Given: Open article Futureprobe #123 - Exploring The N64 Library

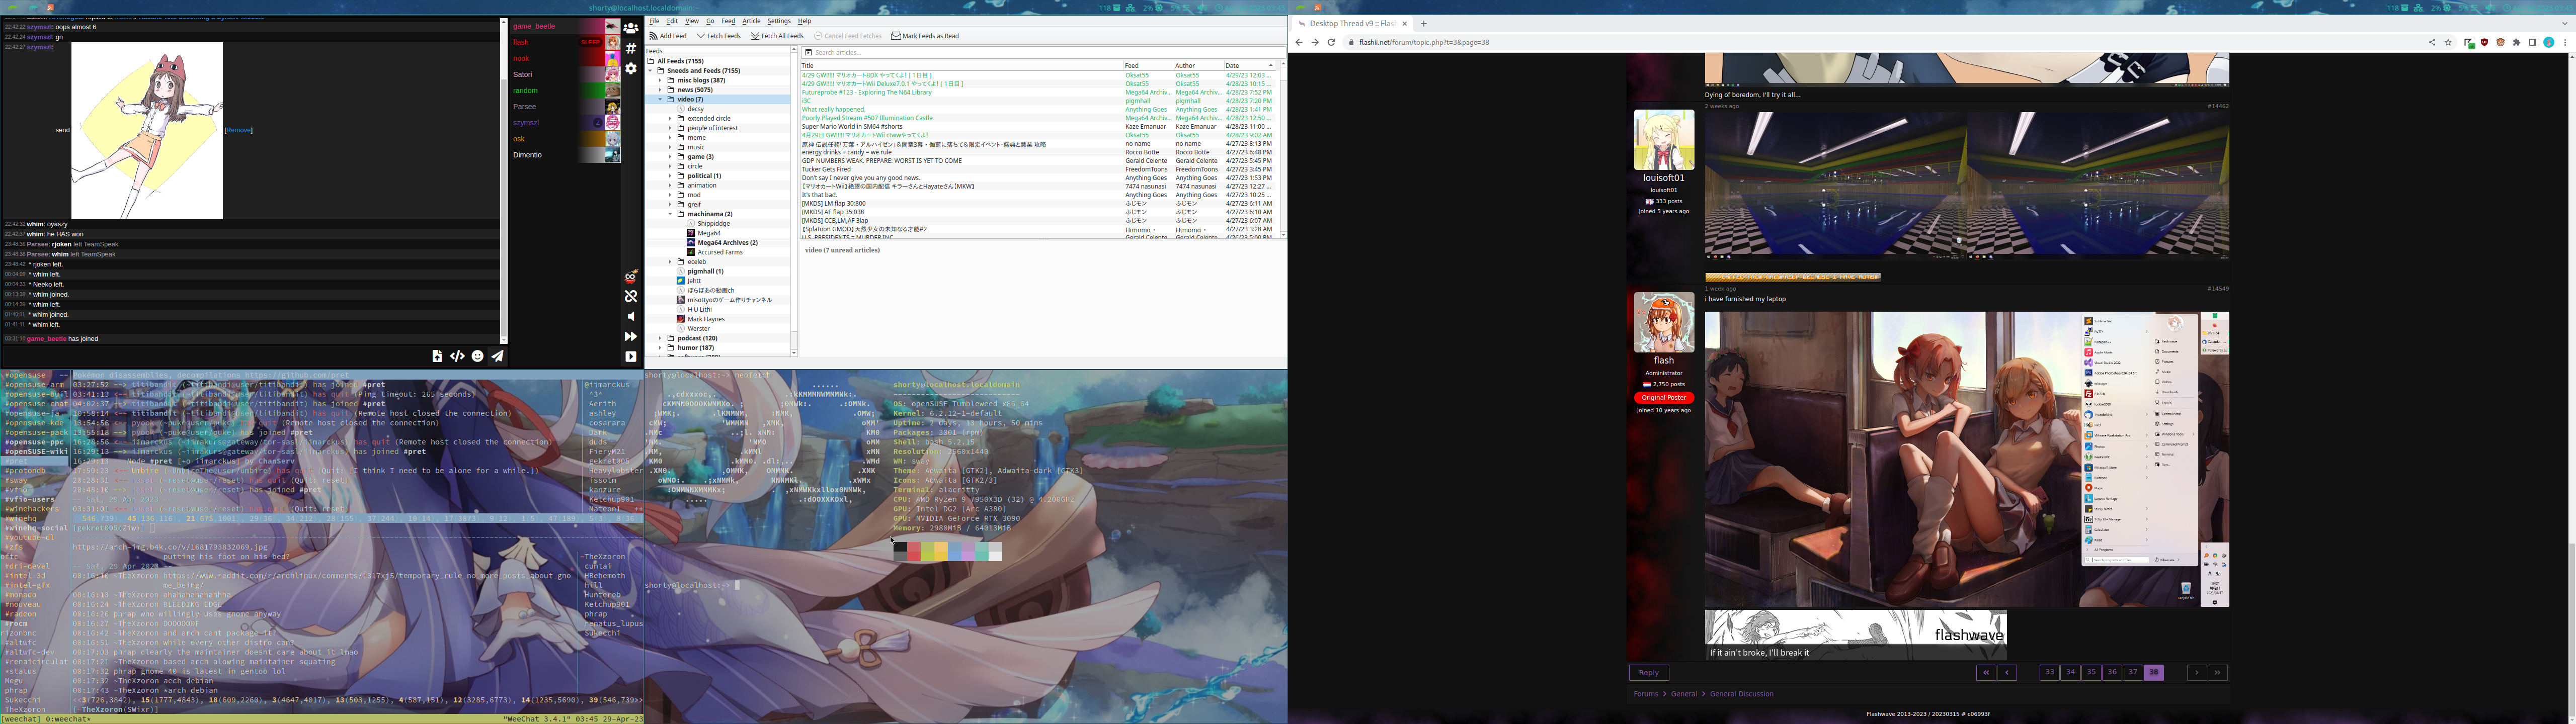Looking at the screenshot, I should pyautogui.click(x=866, y=92).
